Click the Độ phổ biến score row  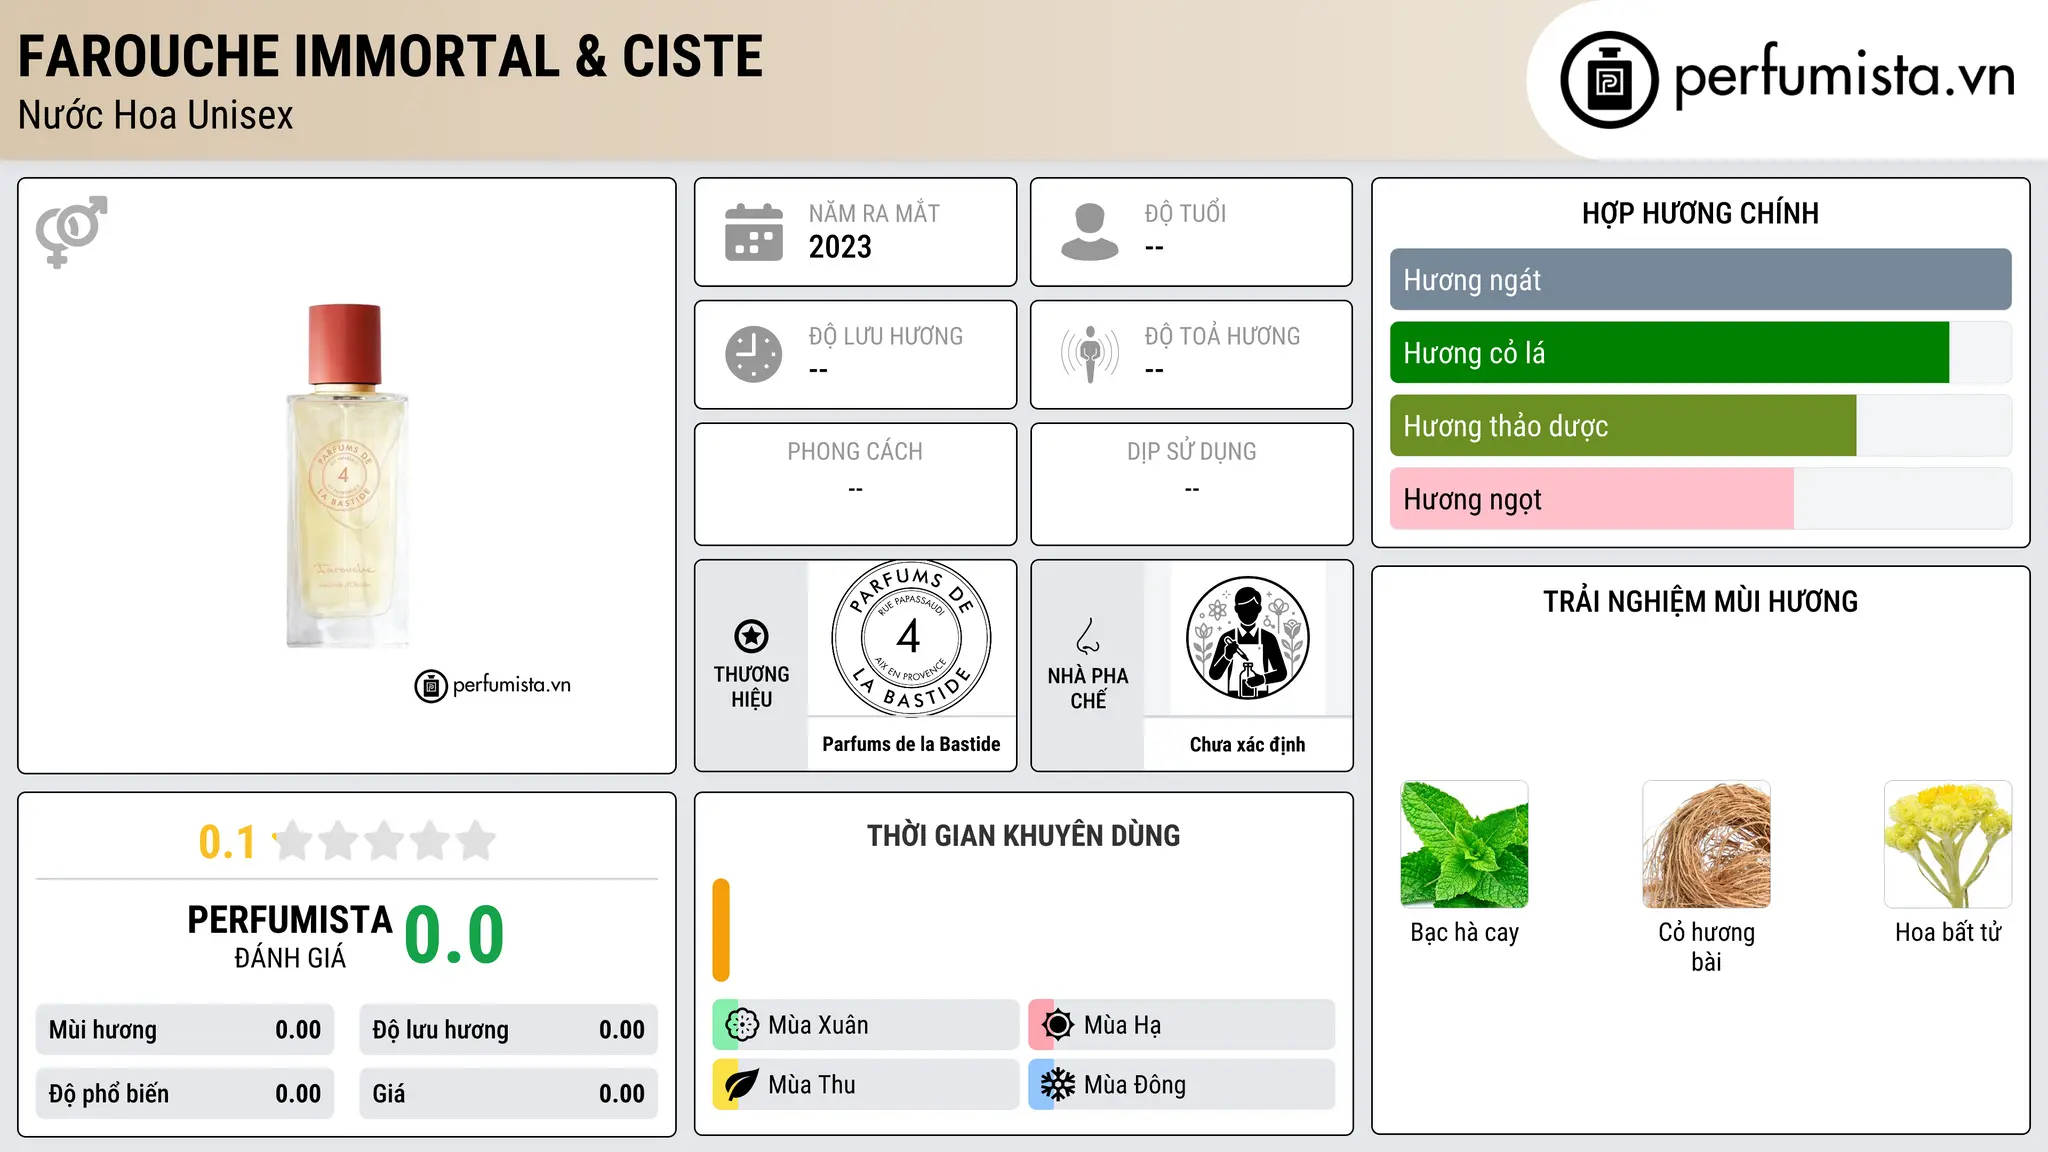[185, 1094]
